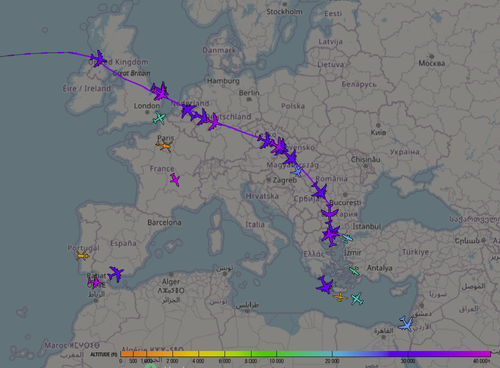
Task: Click the Antalya city label
Action: pyautogui.click(x=380, y=268)
